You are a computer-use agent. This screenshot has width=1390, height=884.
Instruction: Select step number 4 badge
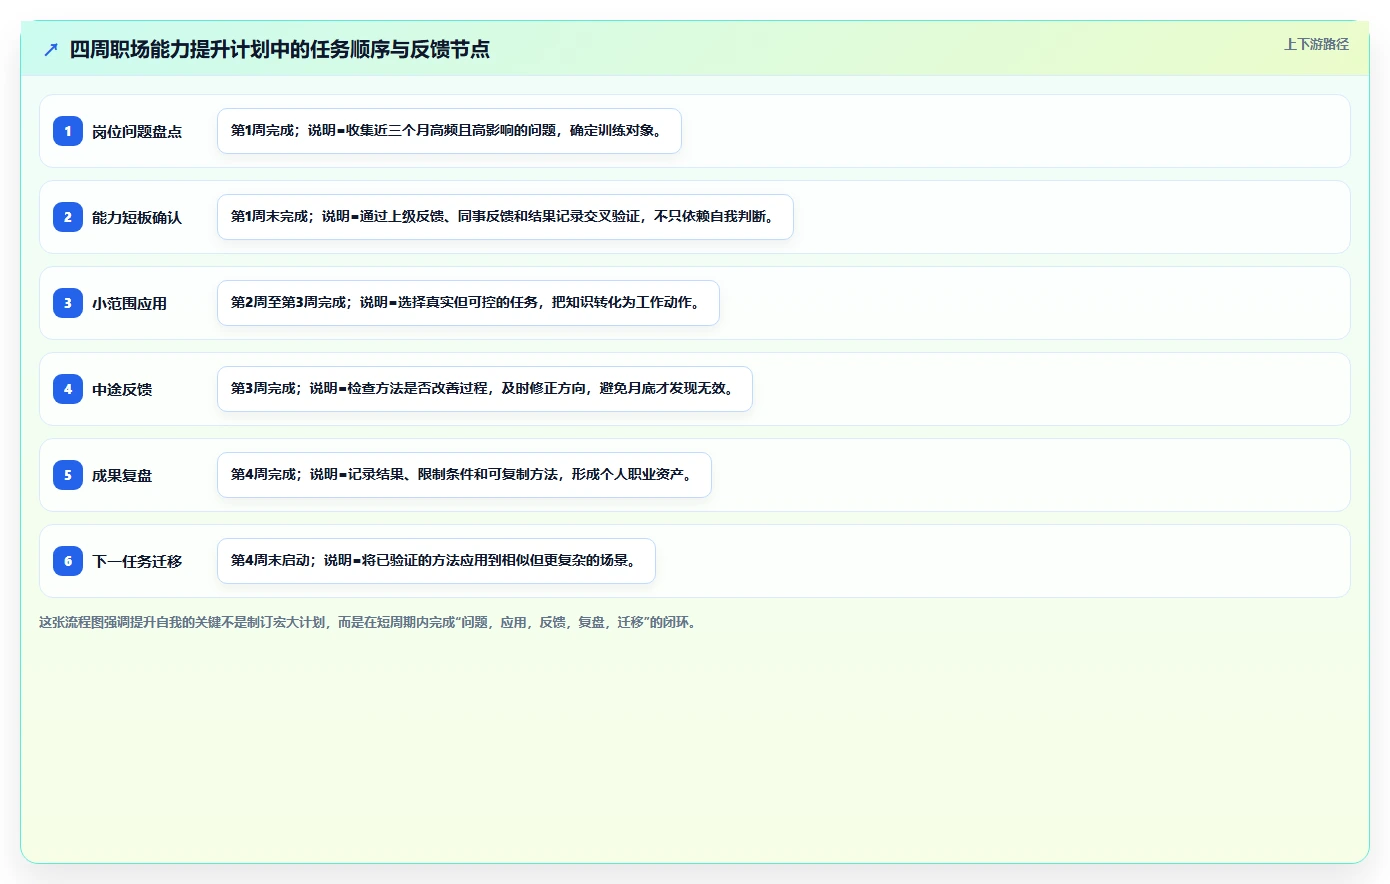click(68, 389)
